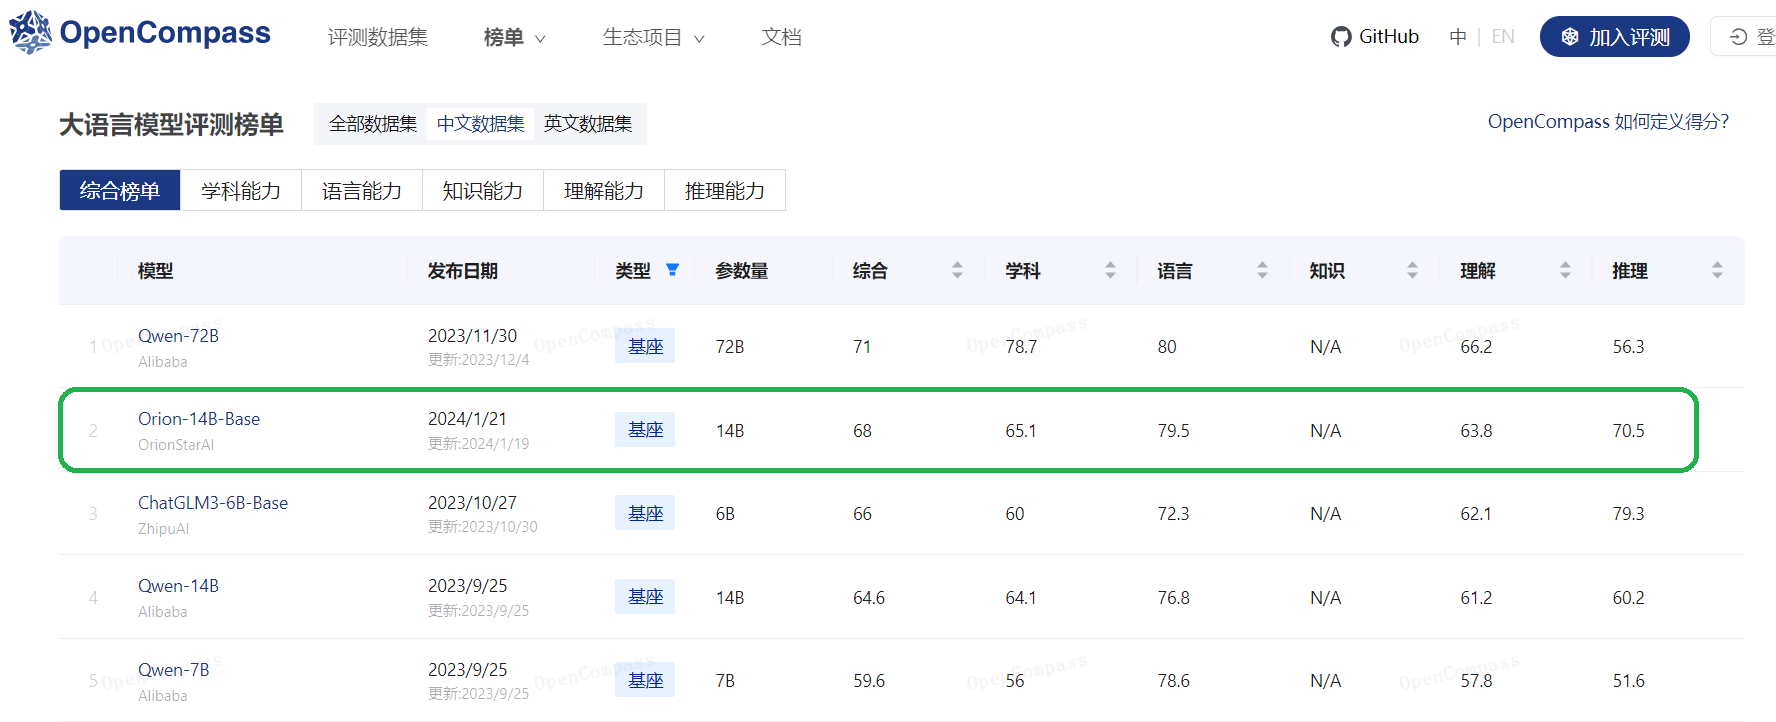Sort by 知识 score column
Screen dimensions: 1776x722
pos(1412,271)
